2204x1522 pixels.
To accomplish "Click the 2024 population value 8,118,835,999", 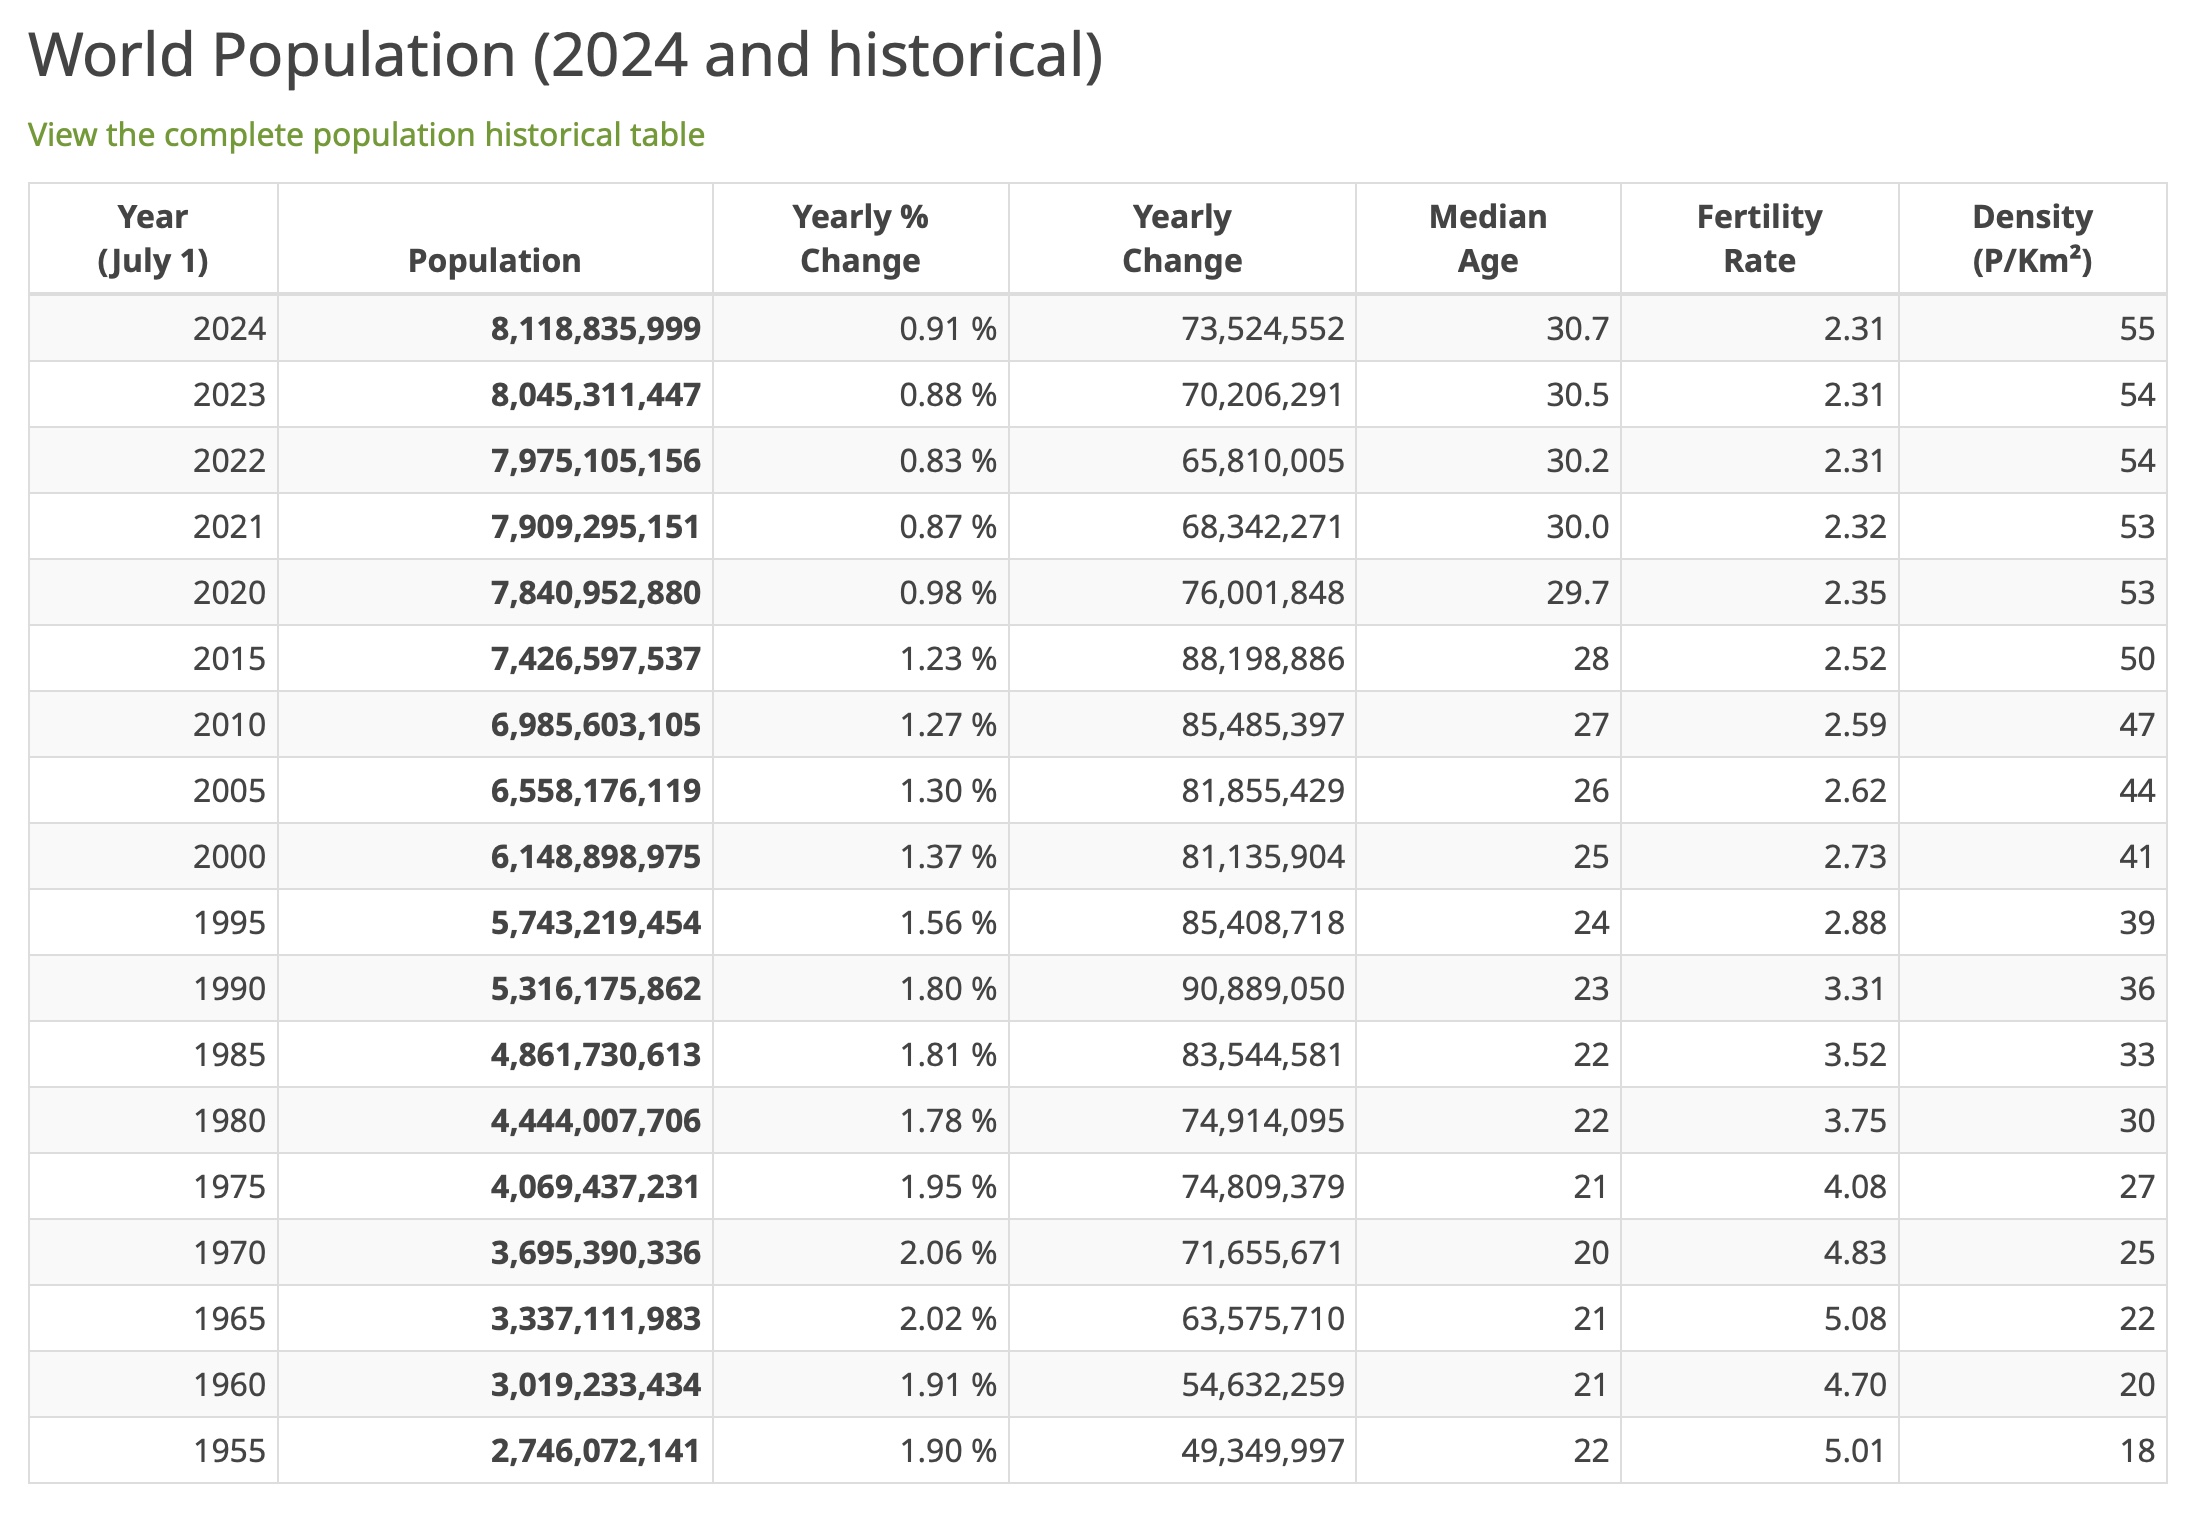I will [x=595, y=329].
